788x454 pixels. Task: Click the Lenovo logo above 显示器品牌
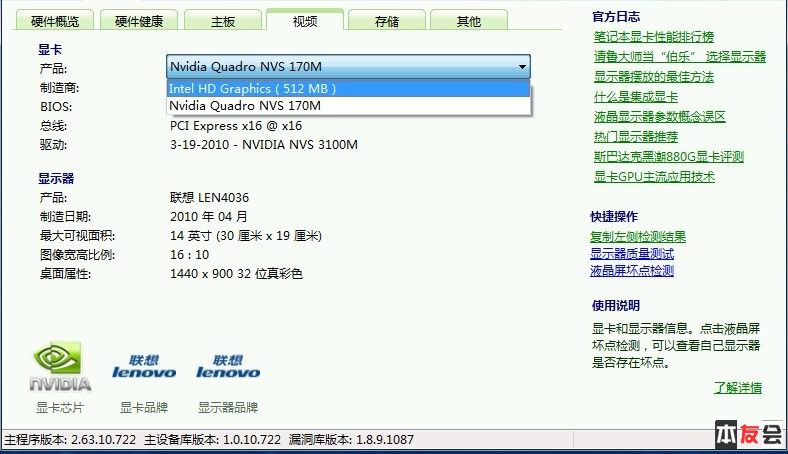coord(228,367)
